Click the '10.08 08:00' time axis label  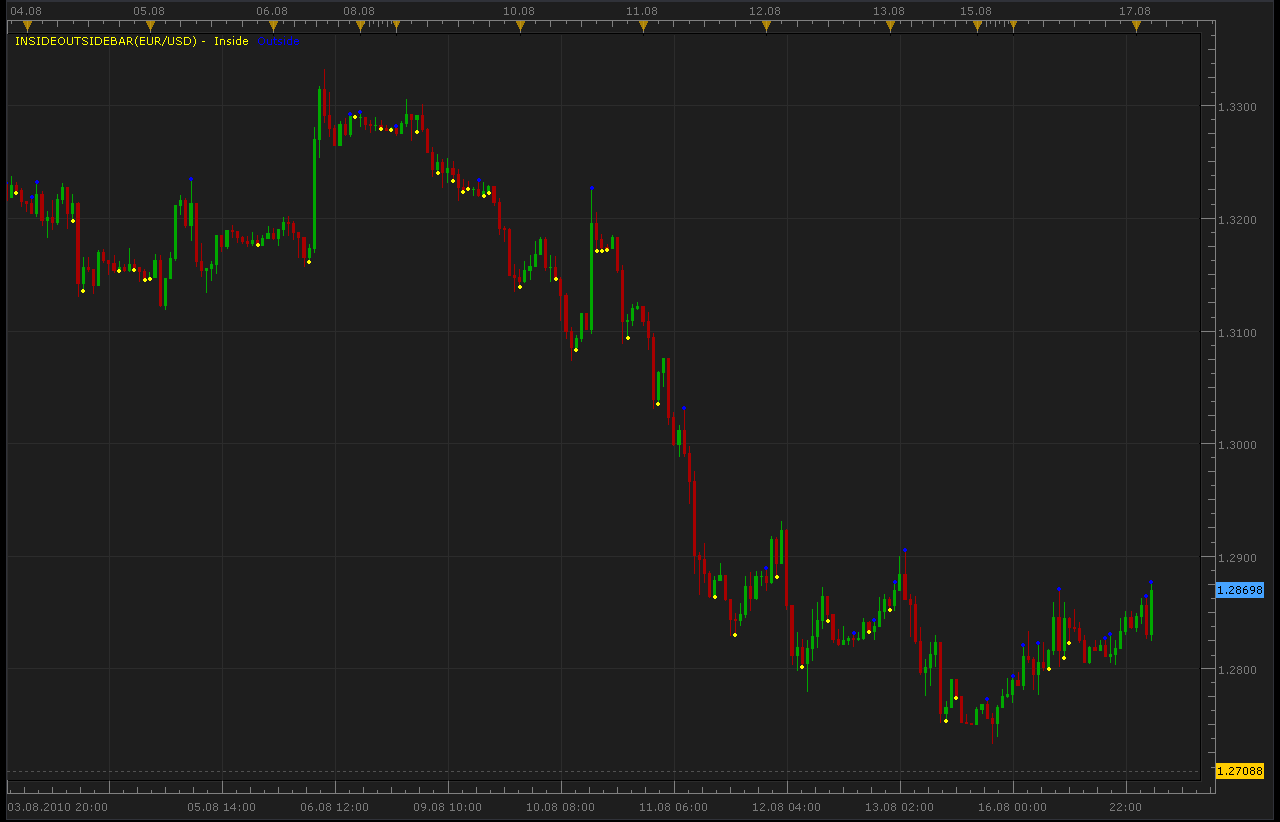(x=561, y=807)
